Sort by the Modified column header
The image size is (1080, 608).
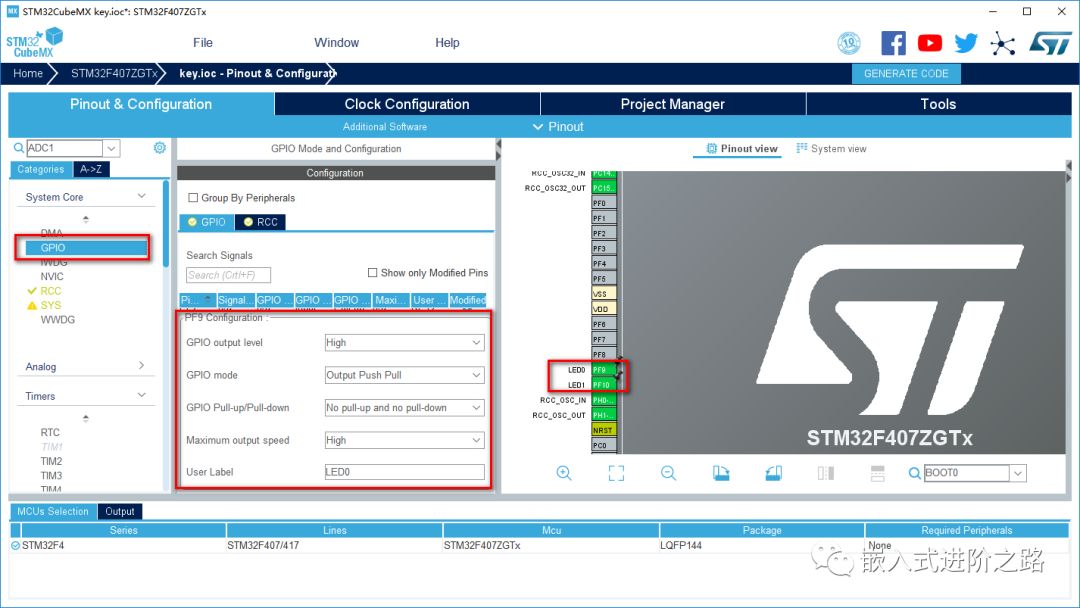point(468,300)
